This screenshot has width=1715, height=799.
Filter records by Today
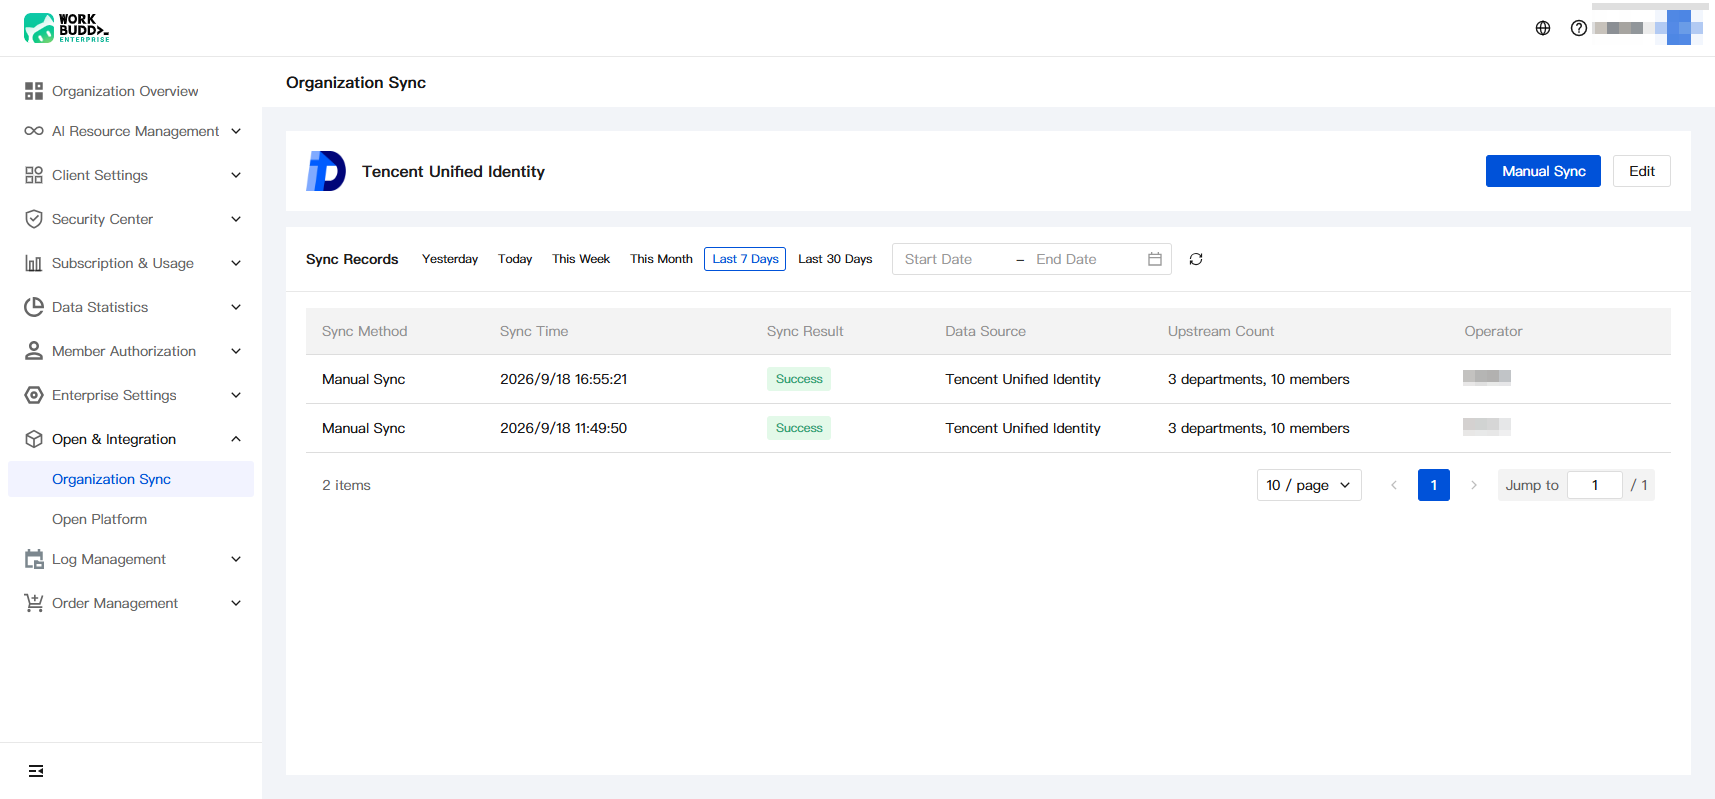pyautogui.click(x=515, y=259)
